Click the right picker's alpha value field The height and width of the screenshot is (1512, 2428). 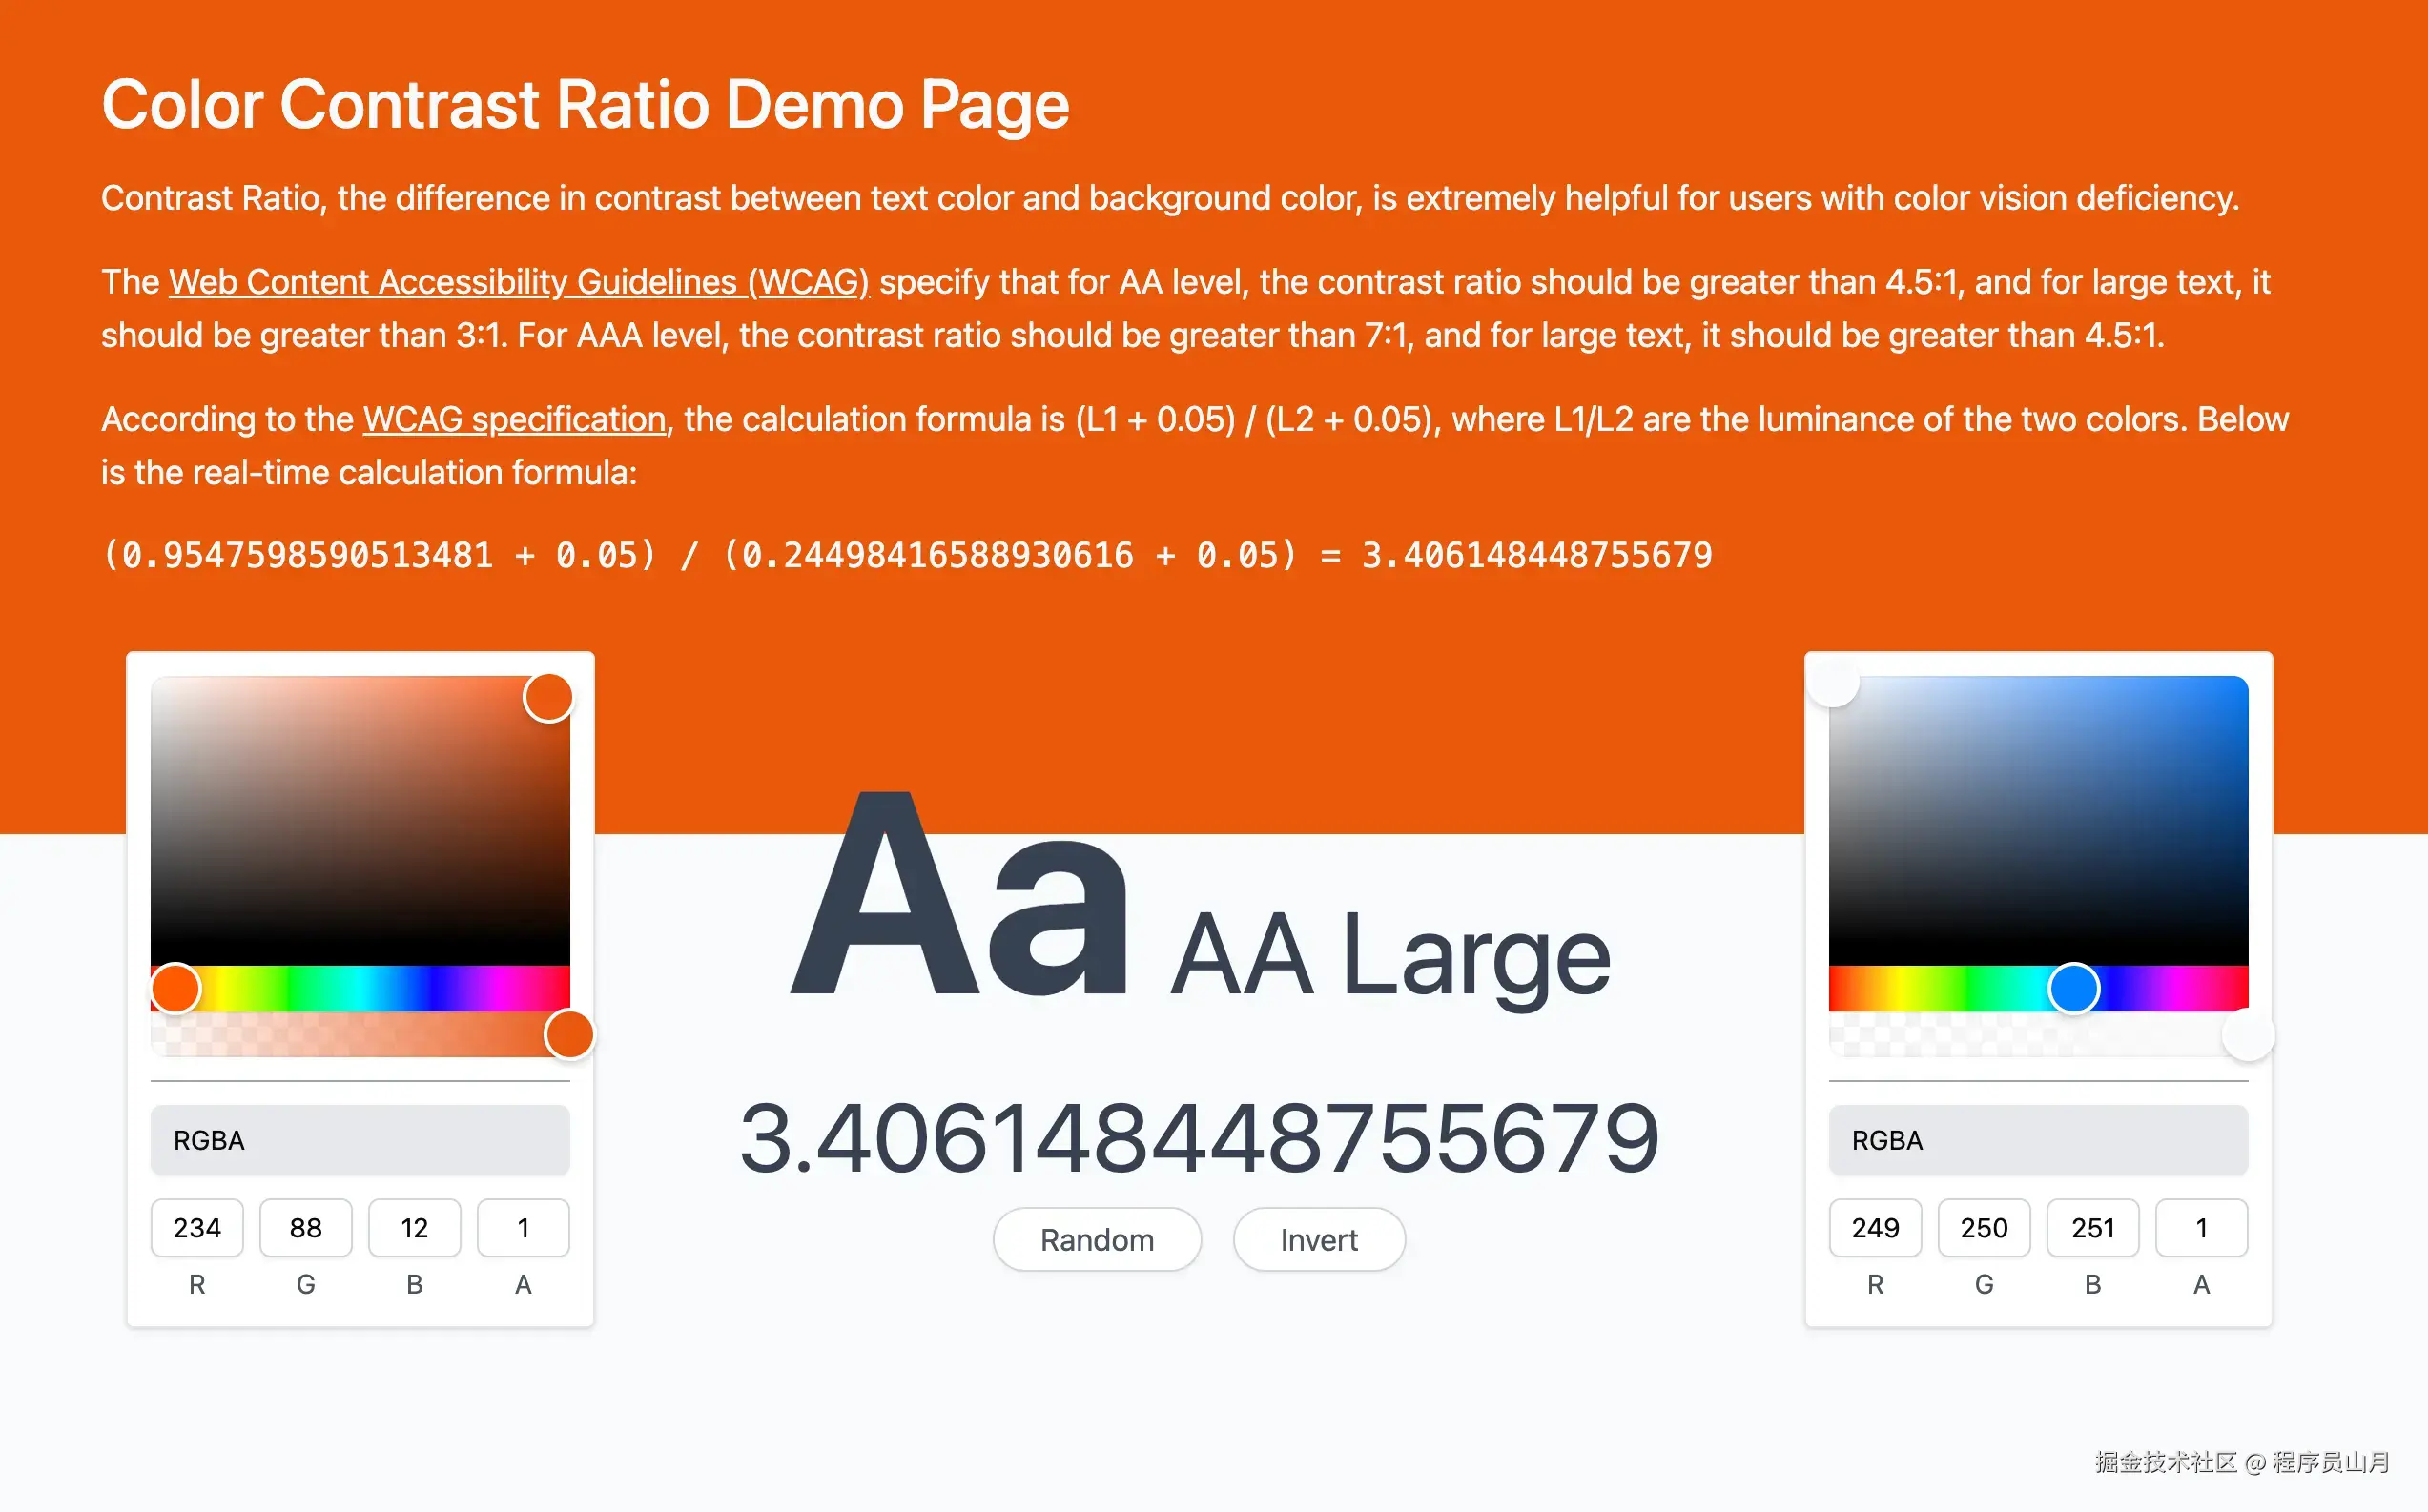coord(2201,1227)
